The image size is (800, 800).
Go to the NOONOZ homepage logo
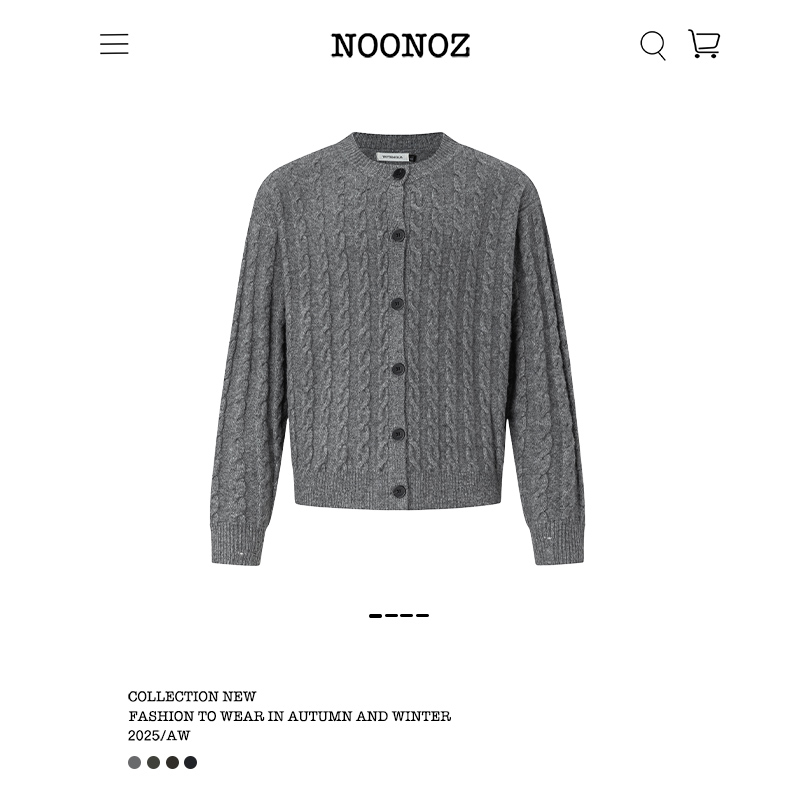pos(401,45)
